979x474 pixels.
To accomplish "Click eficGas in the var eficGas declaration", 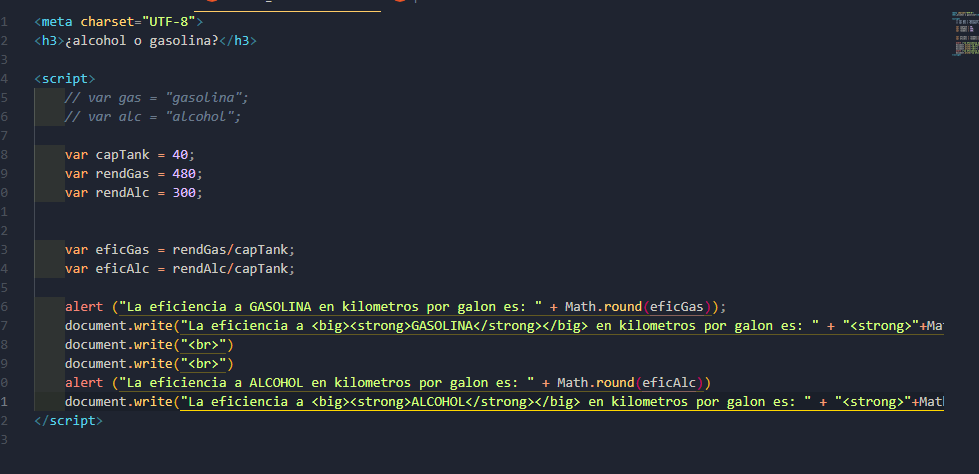I will coord(122,250).
